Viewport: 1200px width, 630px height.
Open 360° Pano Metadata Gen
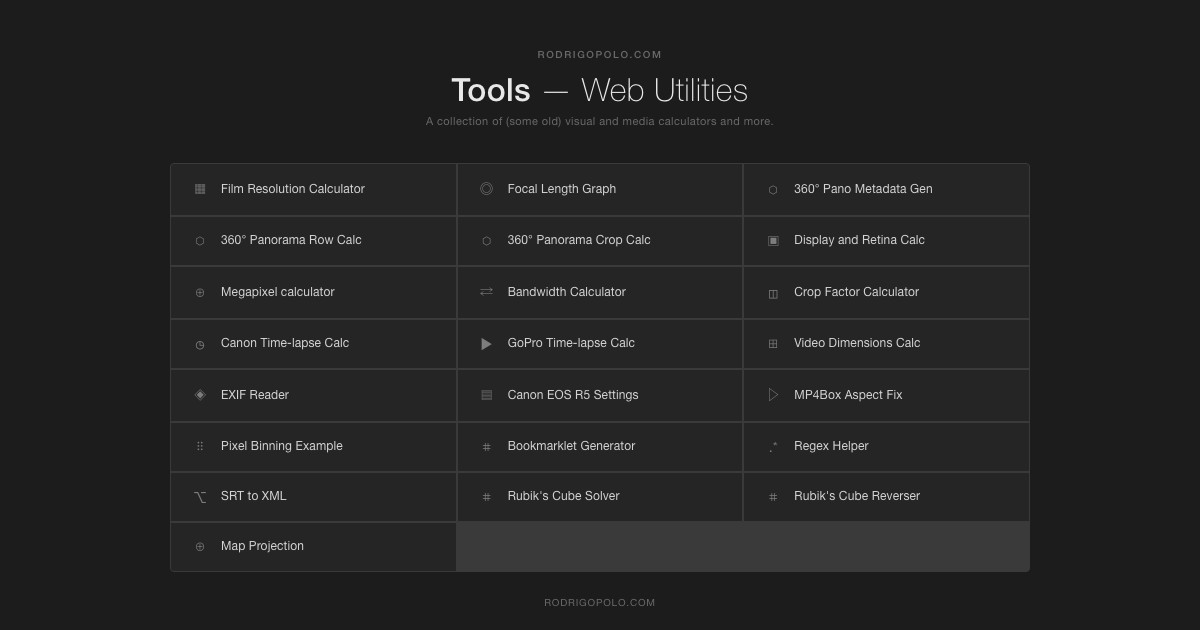point(886,190)
